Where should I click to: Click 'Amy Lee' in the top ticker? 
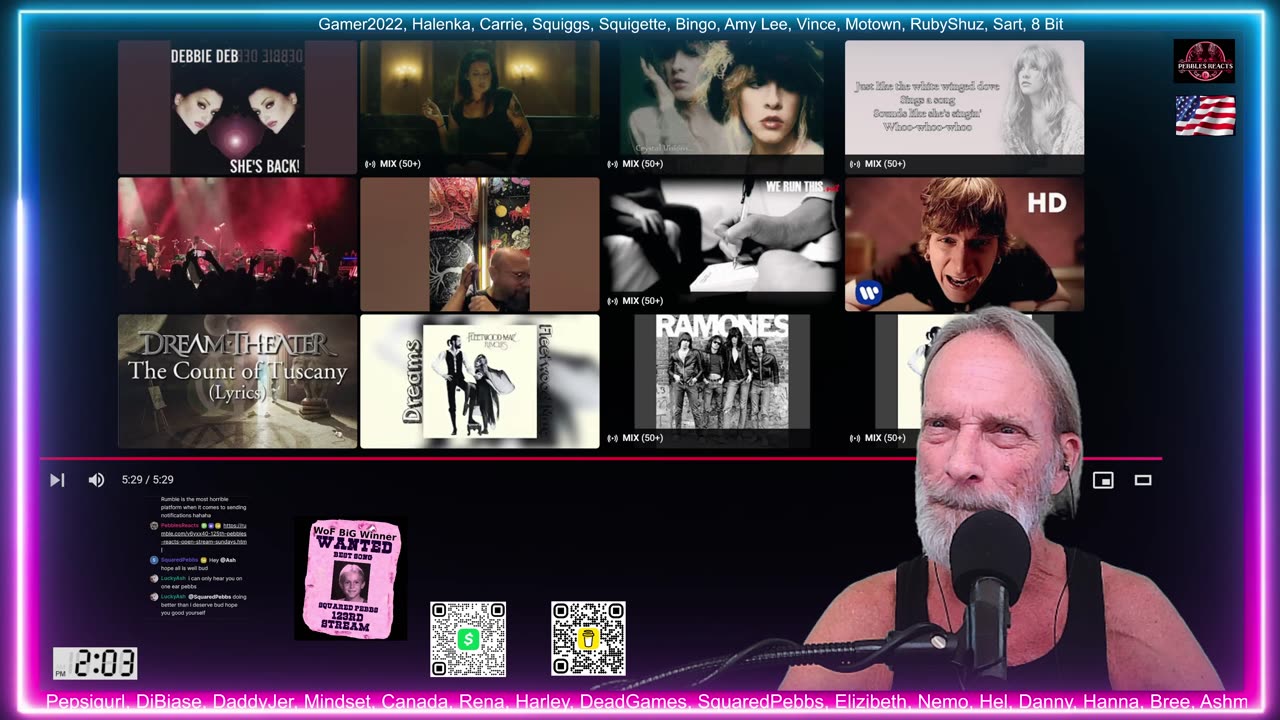click(756, 24)
